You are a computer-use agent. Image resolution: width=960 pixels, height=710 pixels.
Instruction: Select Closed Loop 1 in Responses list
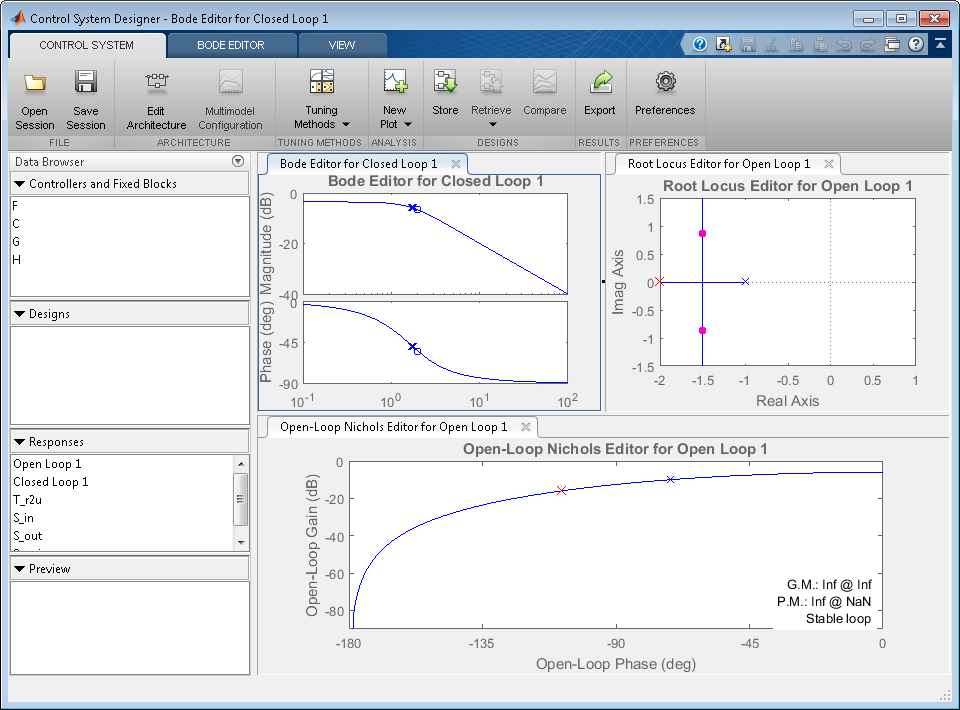pos(51,482)
